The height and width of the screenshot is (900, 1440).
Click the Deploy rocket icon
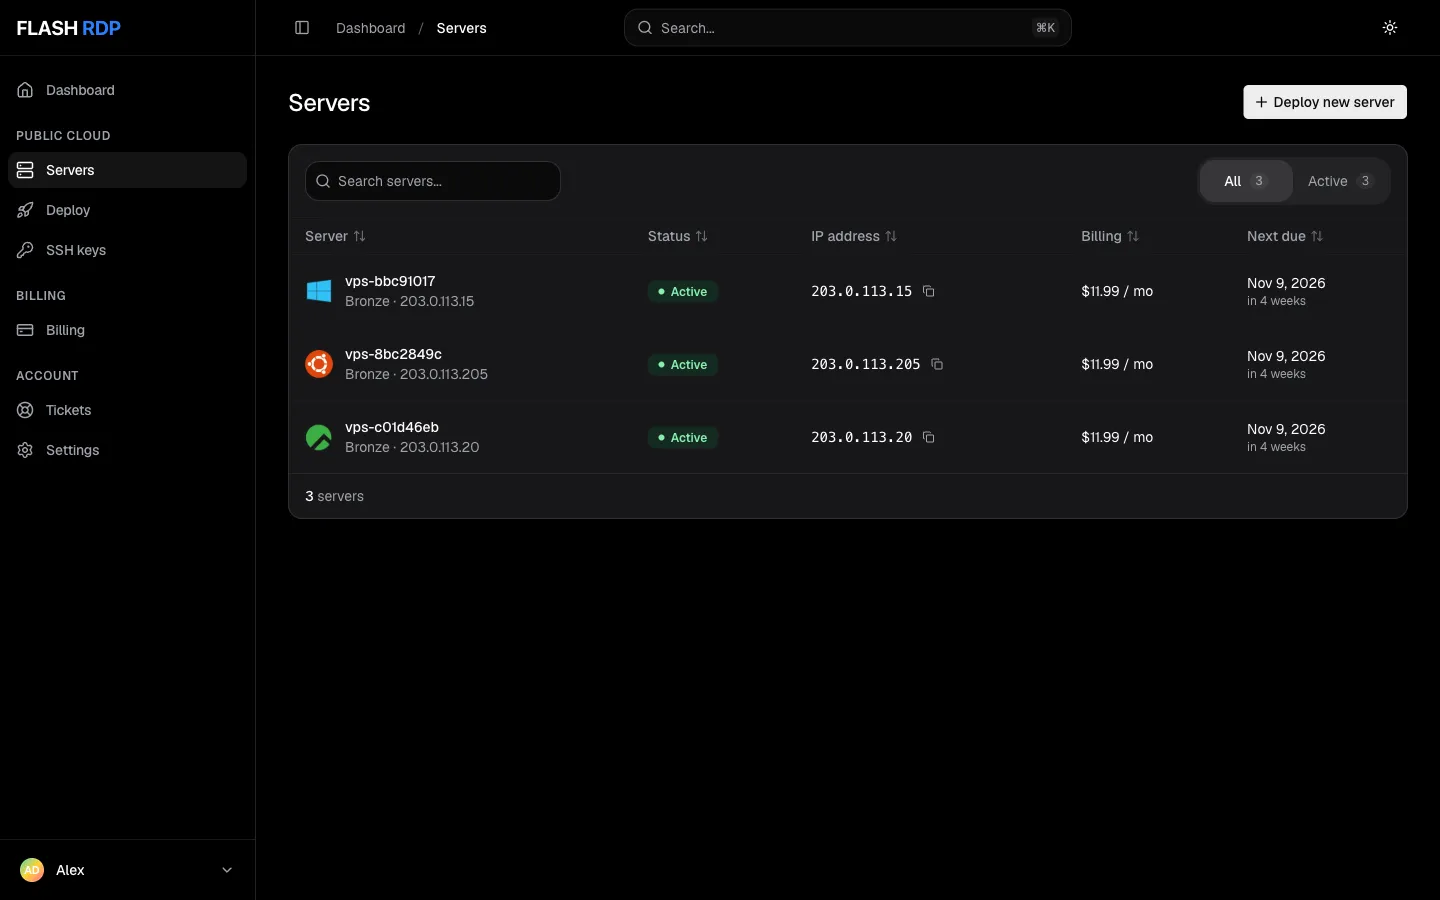[26, 210]
